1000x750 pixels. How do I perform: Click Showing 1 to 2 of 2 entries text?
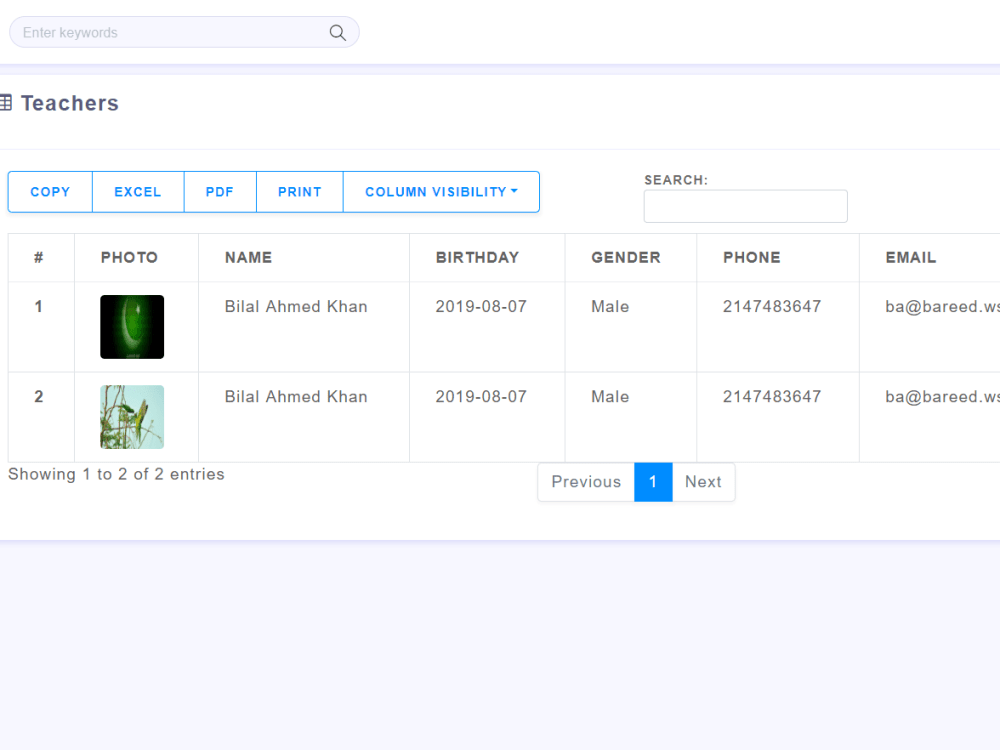pos(116,474)
